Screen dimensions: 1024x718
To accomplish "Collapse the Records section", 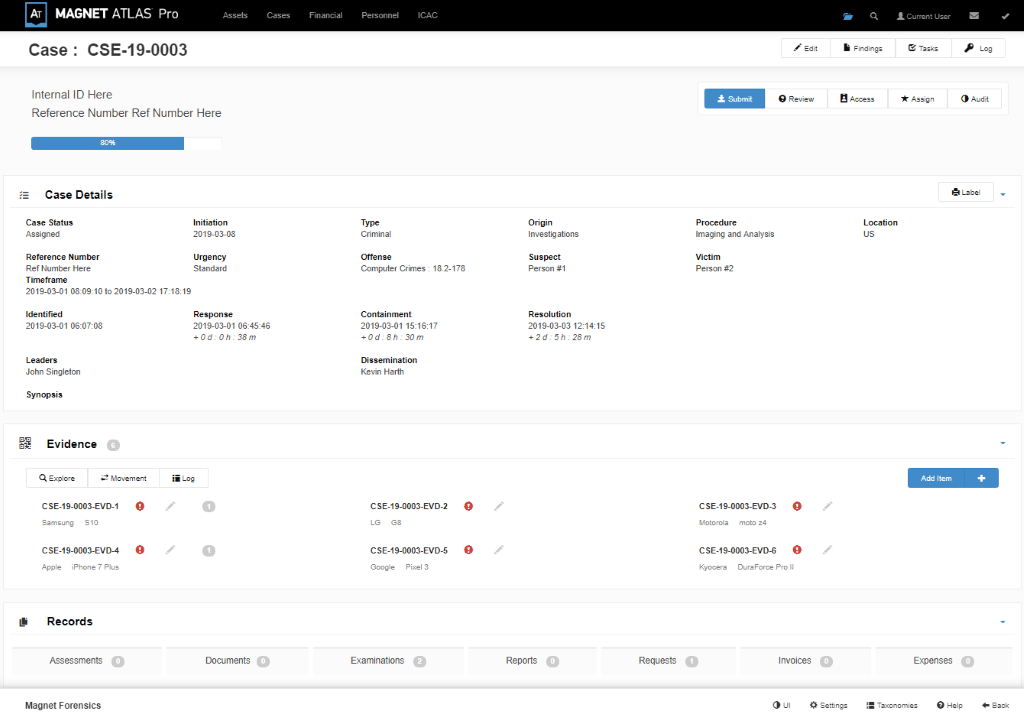I will click(1003, 622).
